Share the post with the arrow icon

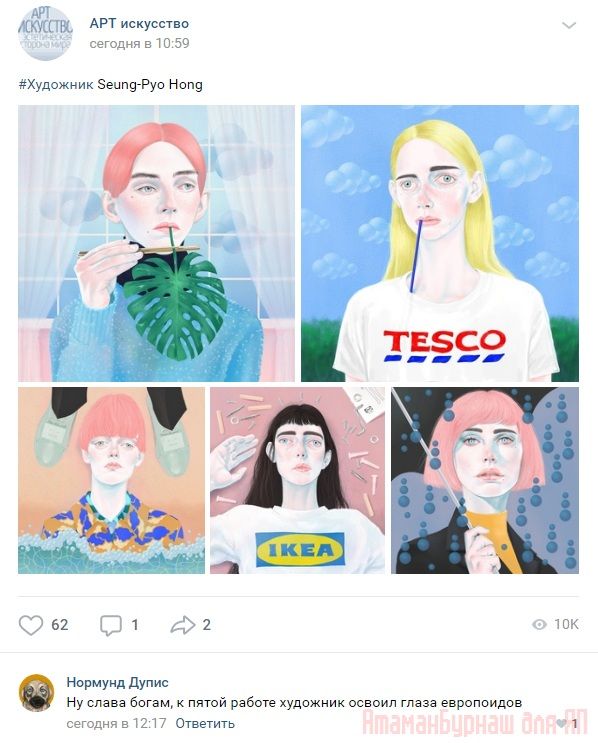click(x=182, y=625)
